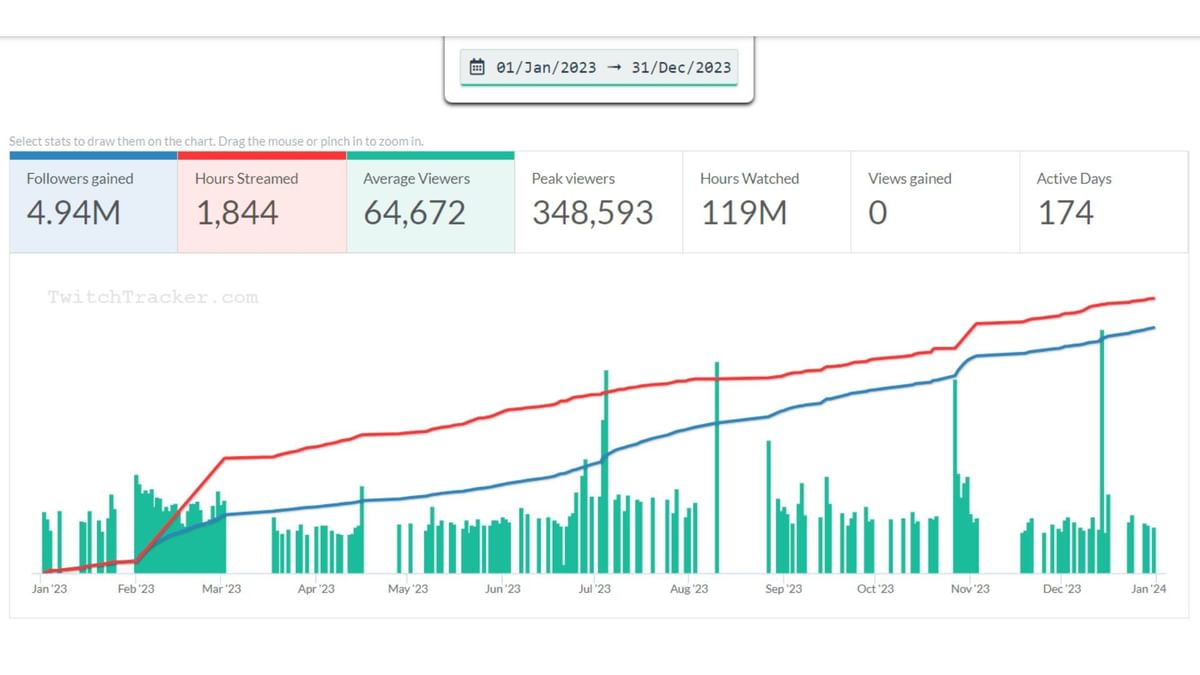Screen dimensions: 1200x675
Task: Select the 31/Dec/2023 end date
Action: tap(681, 68)
